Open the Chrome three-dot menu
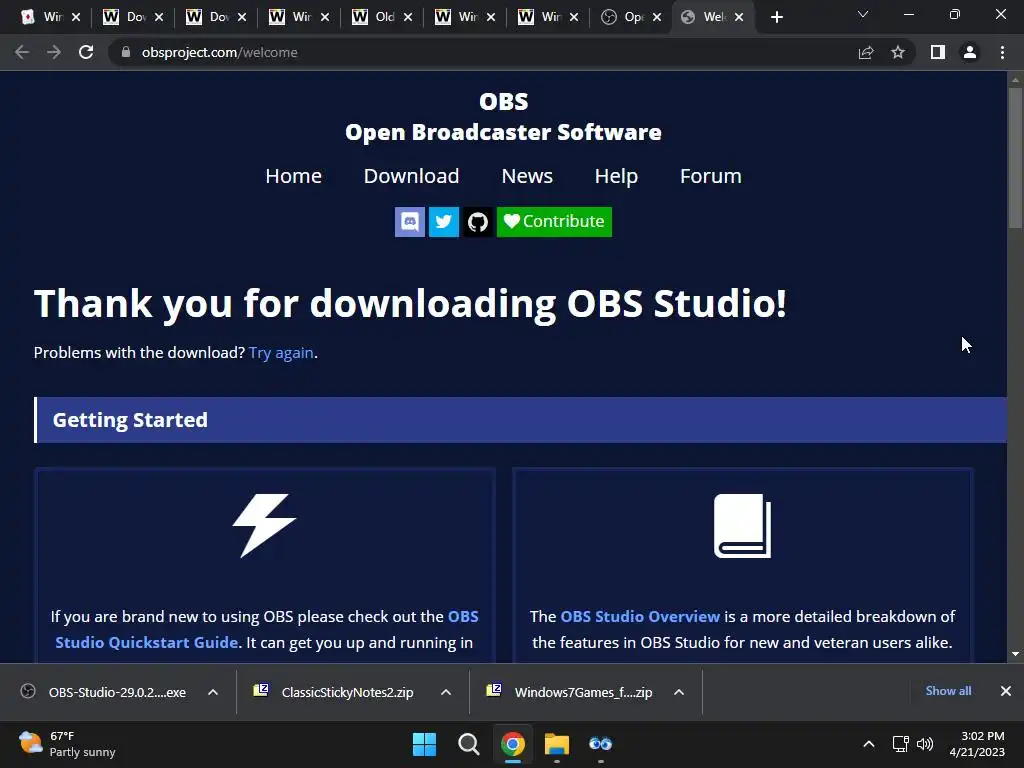 (1002, 52)
